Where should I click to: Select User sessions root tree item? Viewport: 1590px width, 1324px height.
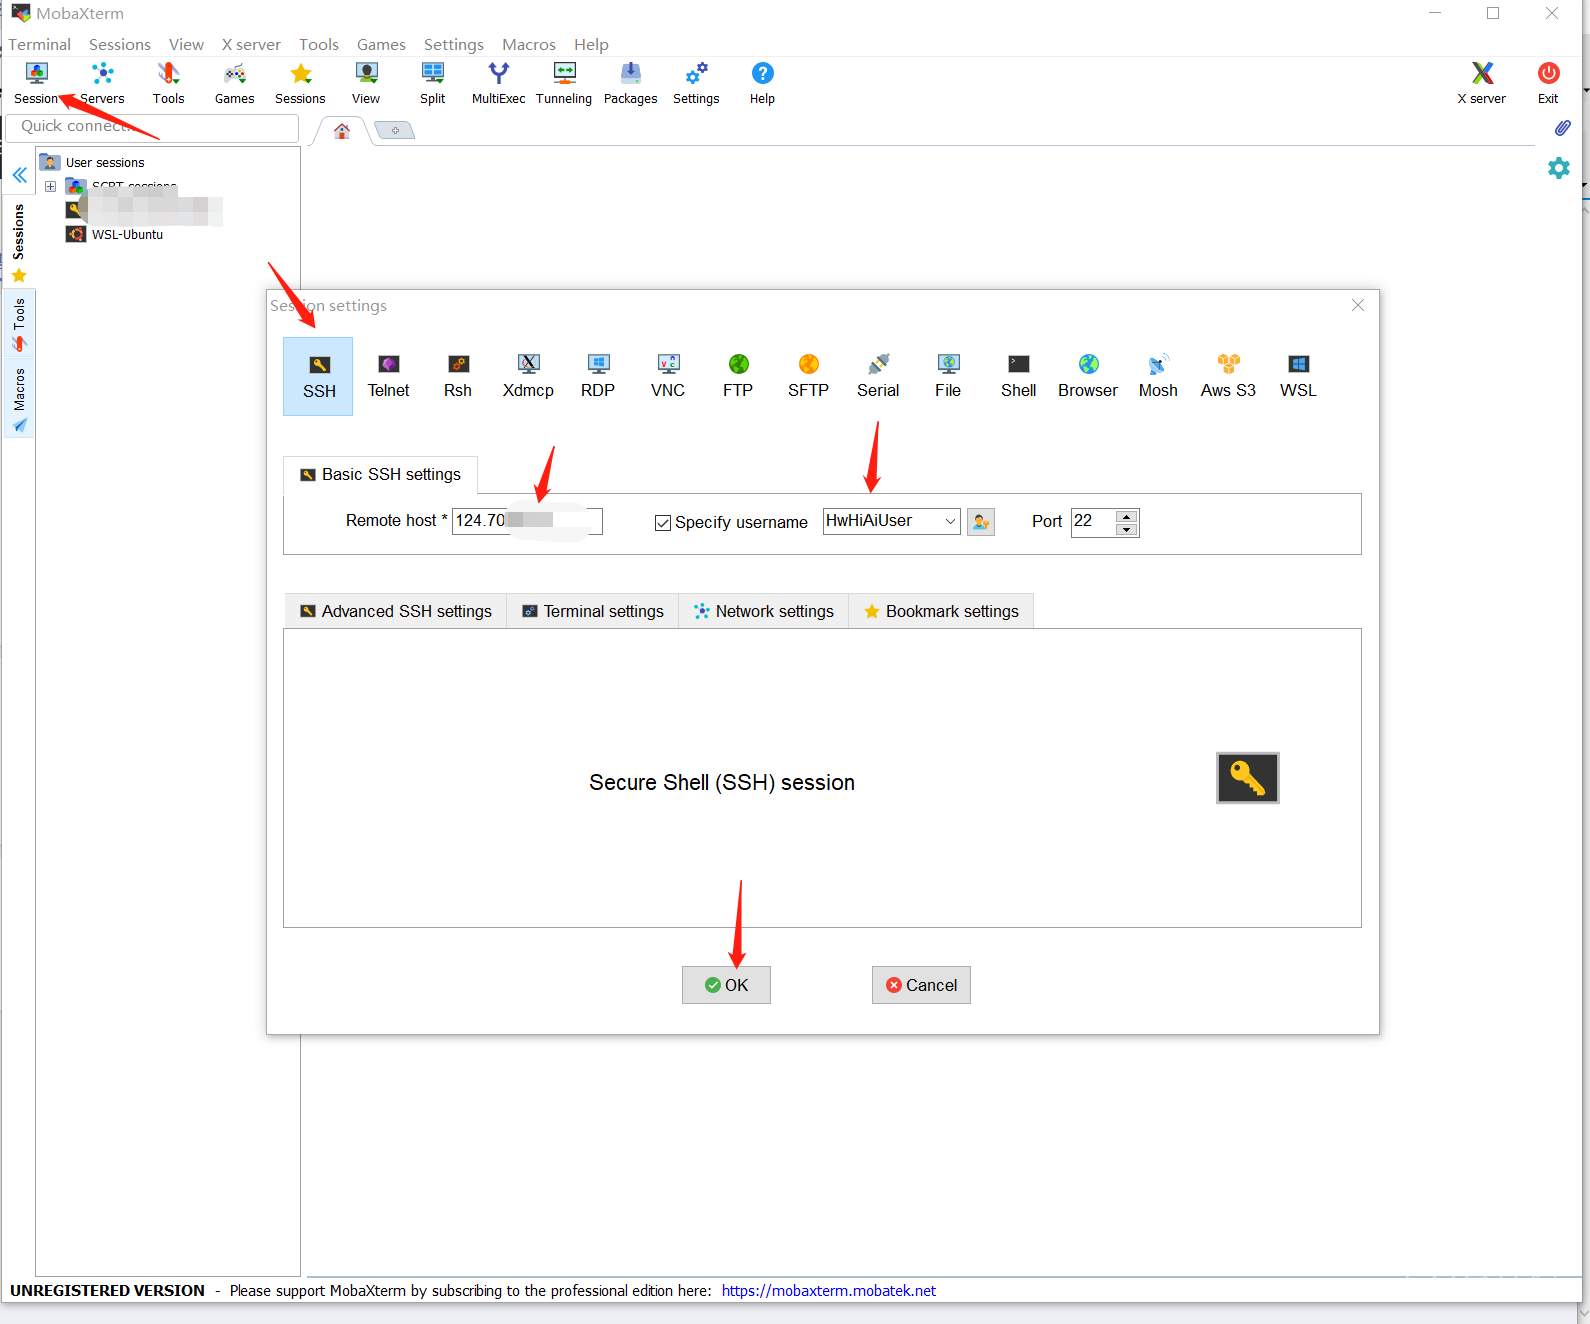click(105, 163)
